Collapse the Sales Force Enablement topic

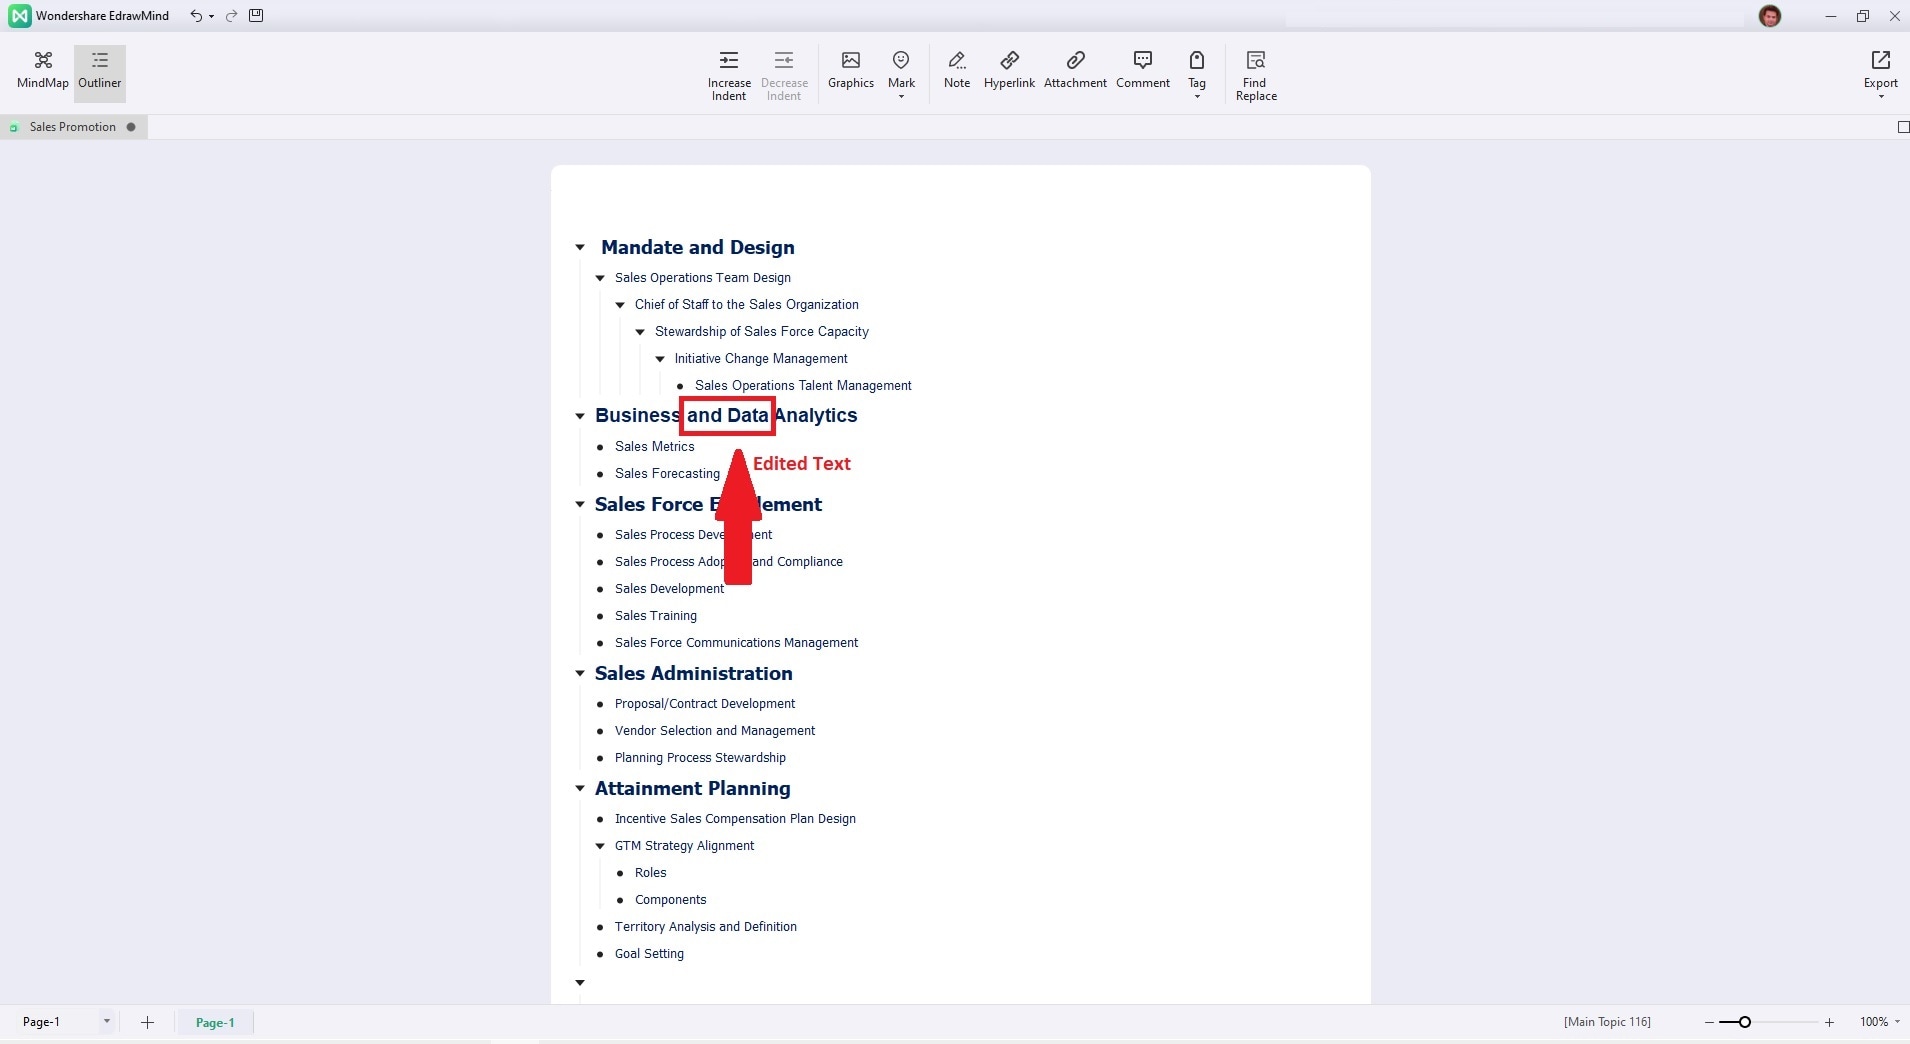[x=580, y=505]
